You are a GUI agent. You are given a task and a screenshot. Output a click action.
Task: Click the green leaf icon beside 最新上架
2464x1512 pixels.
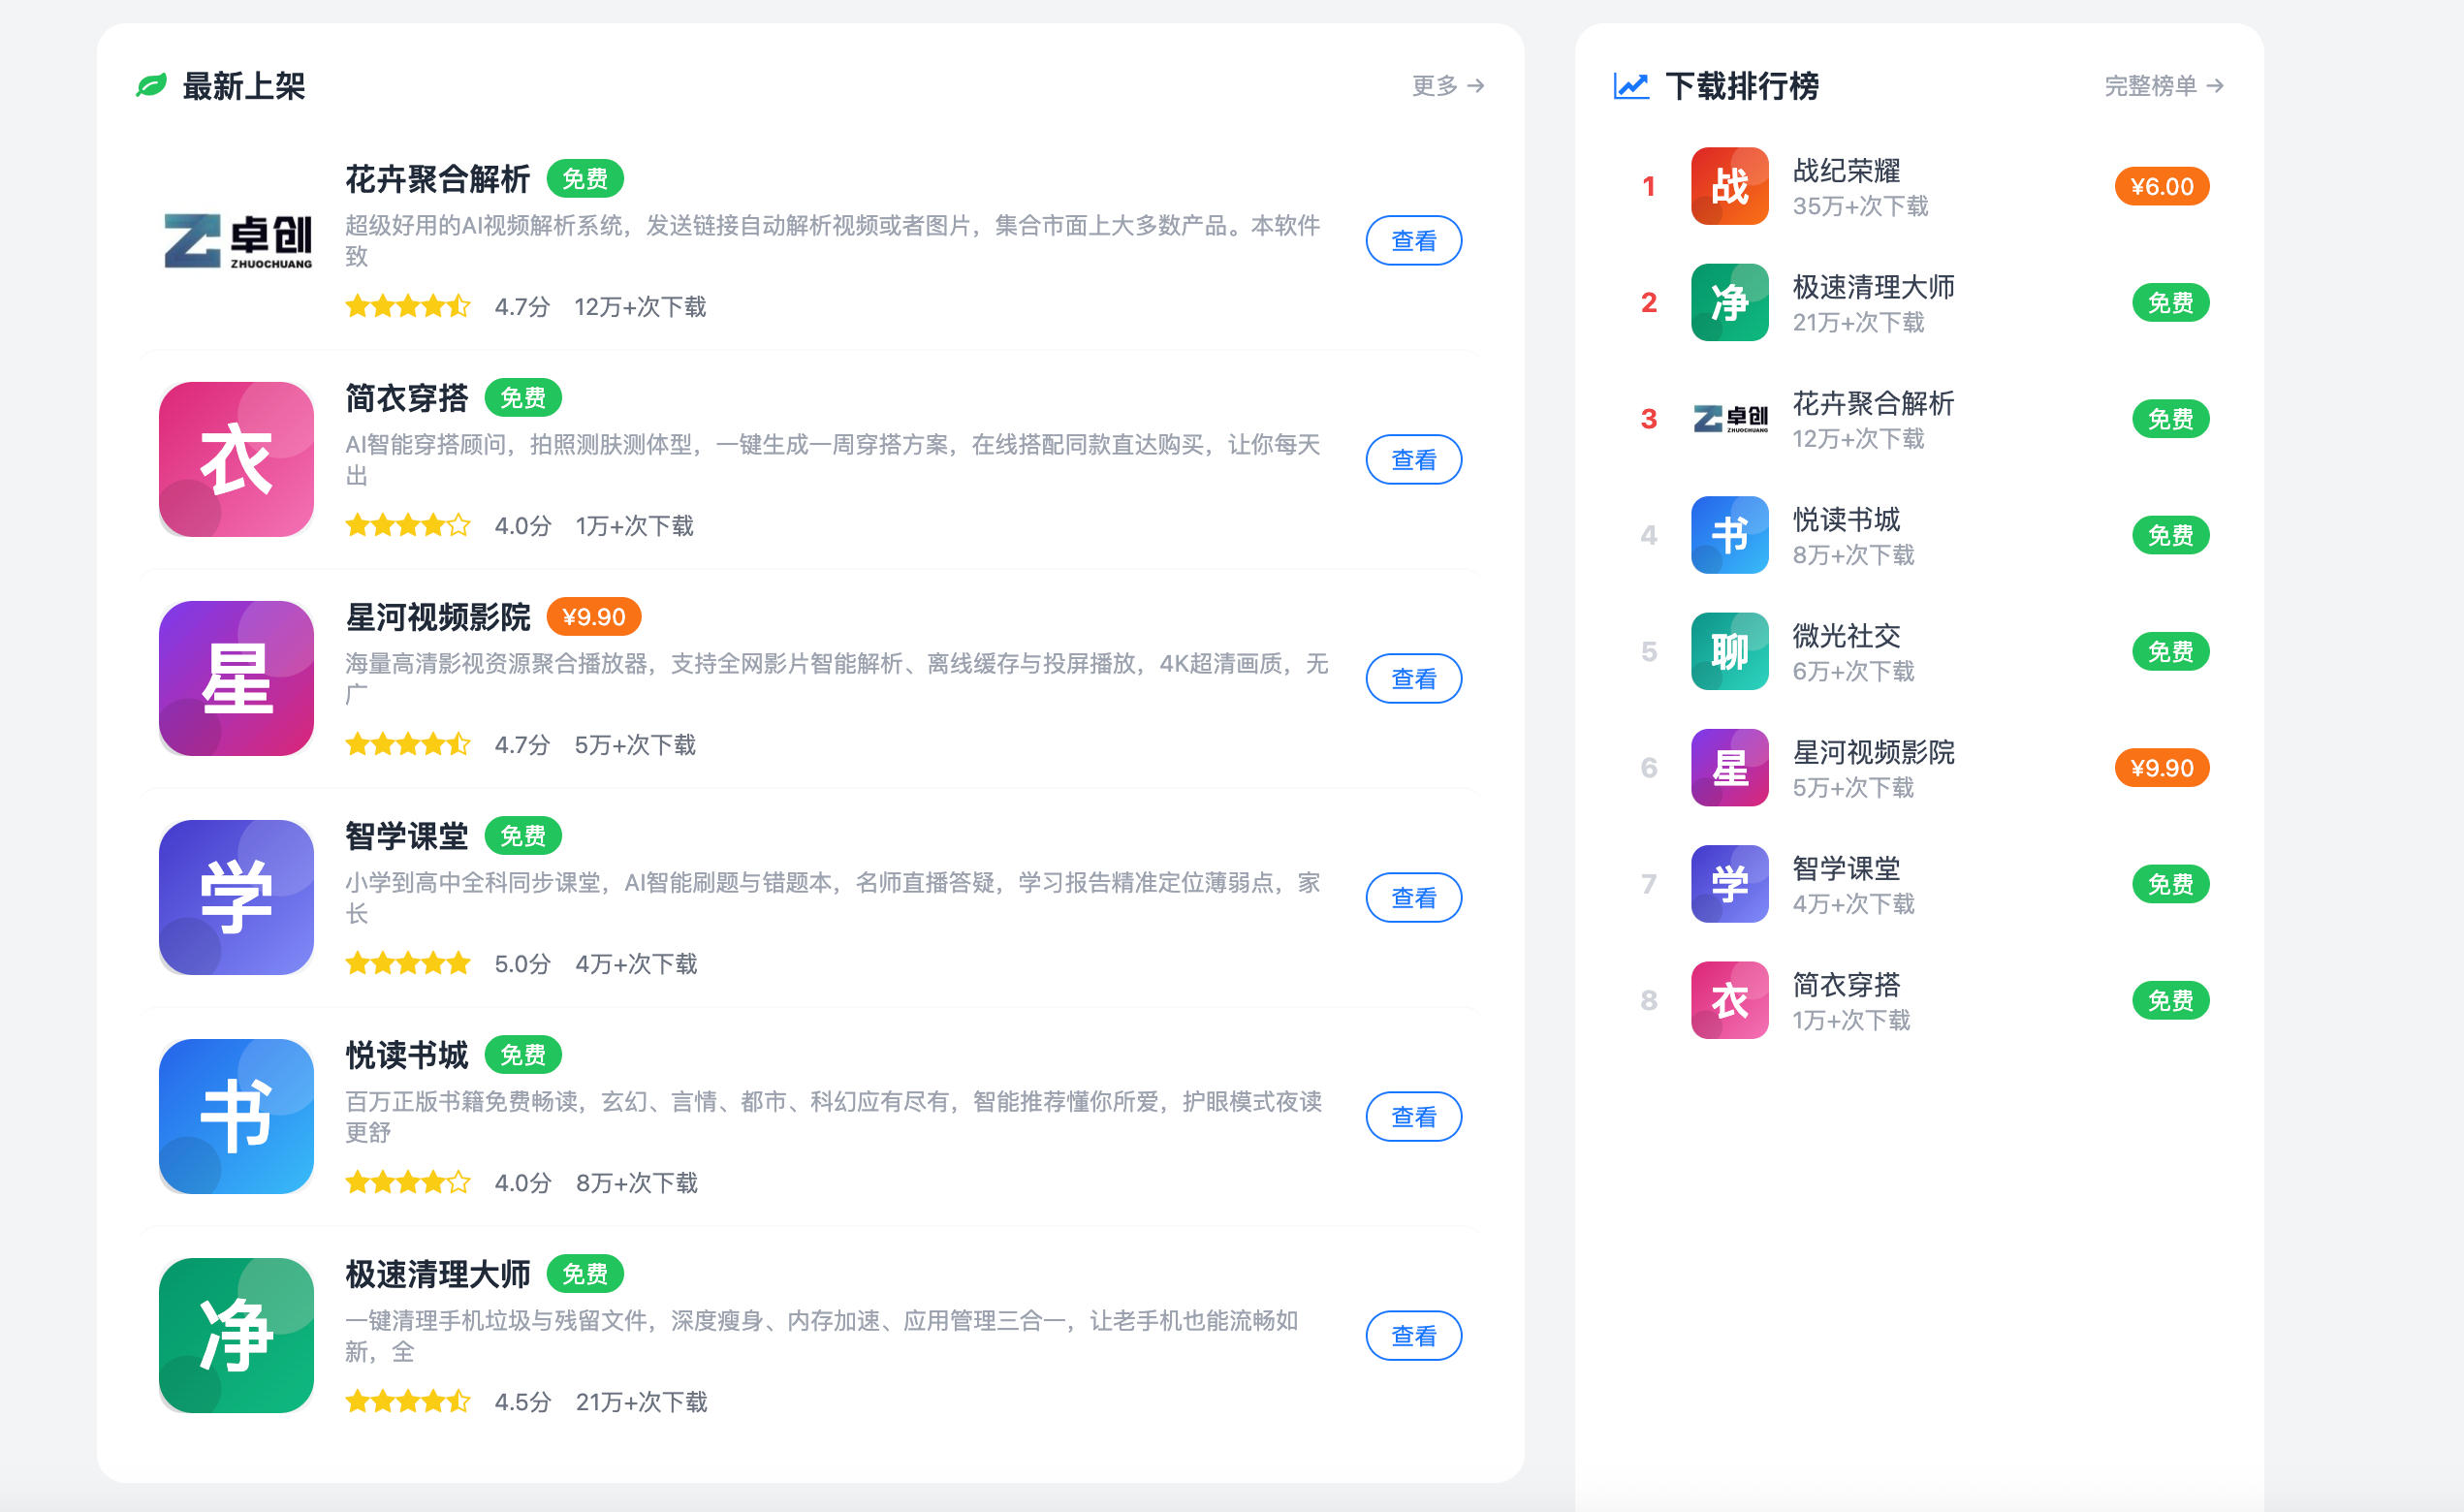pyautogui.click(x=151, y=86)
